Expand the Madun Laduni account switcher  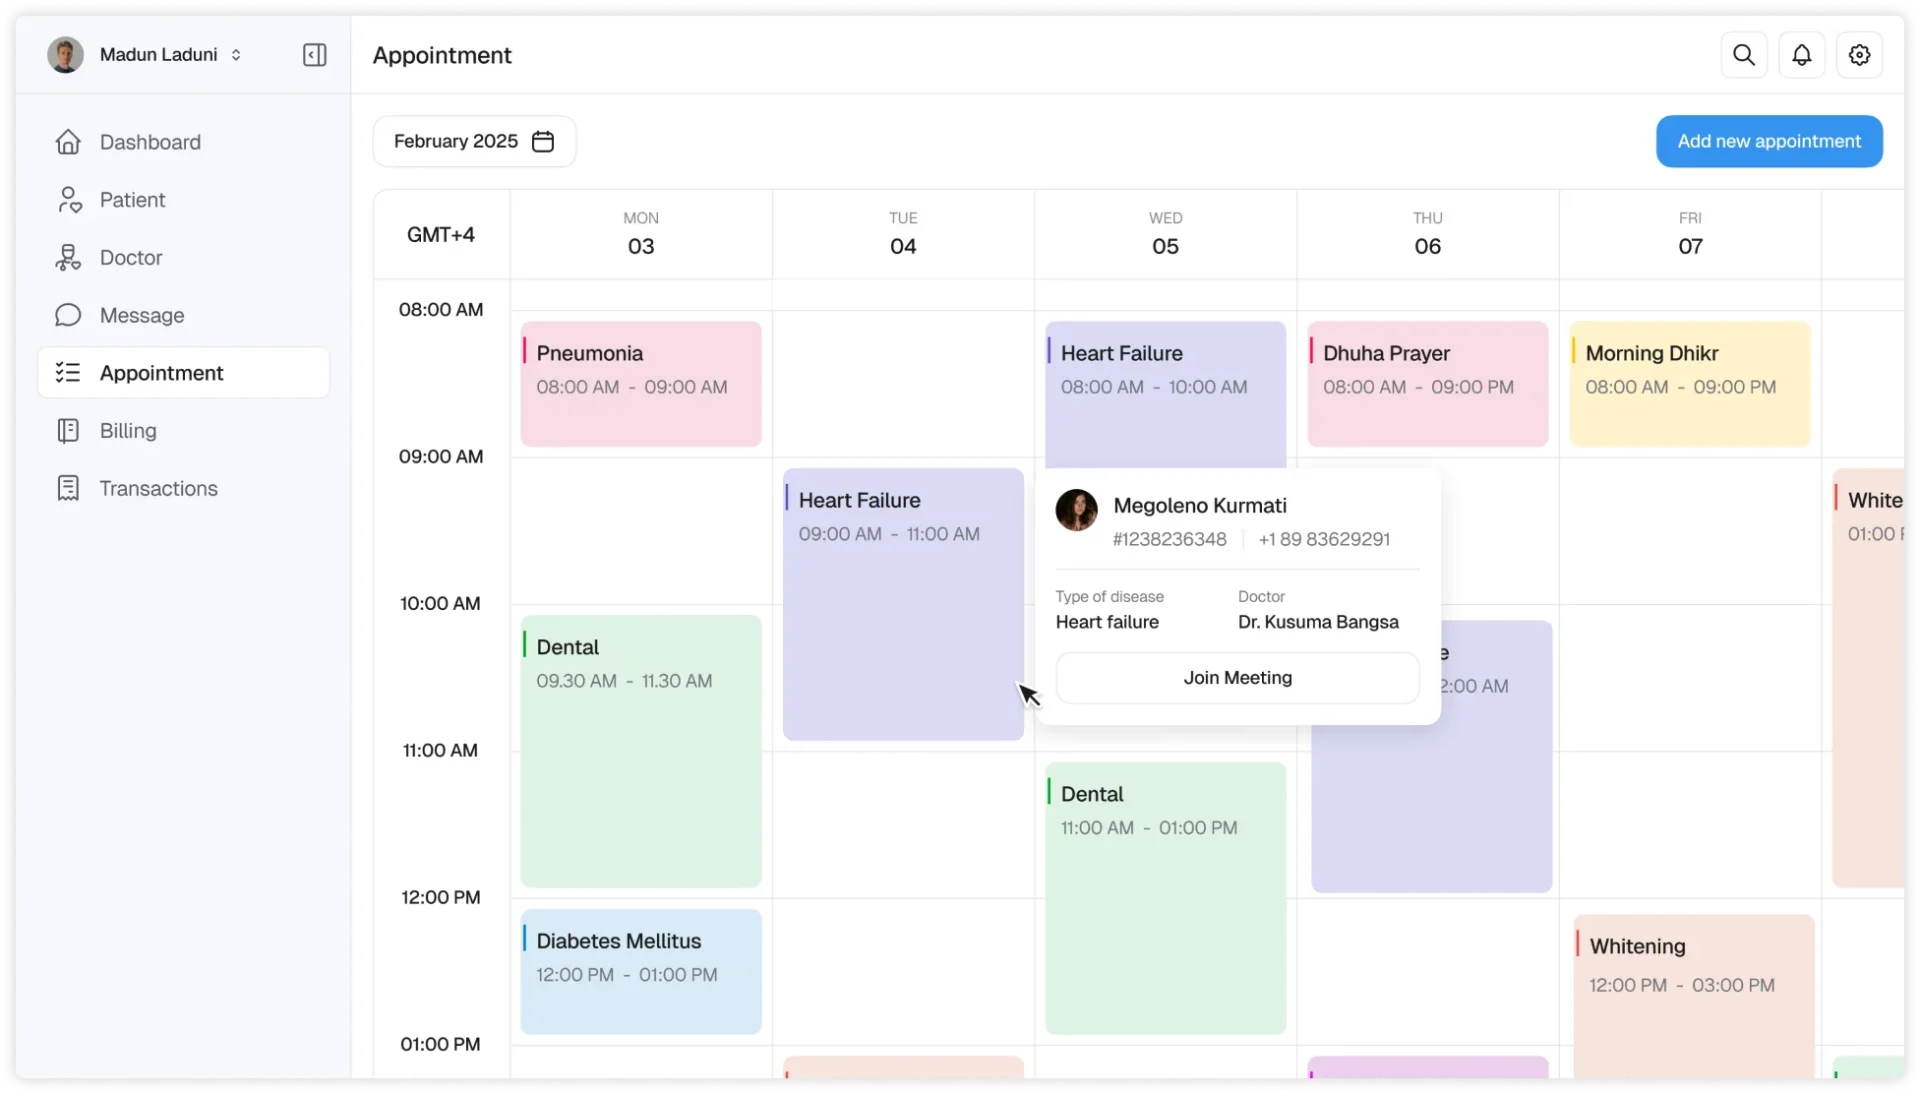pyautogui.click(x=236, y=55)
